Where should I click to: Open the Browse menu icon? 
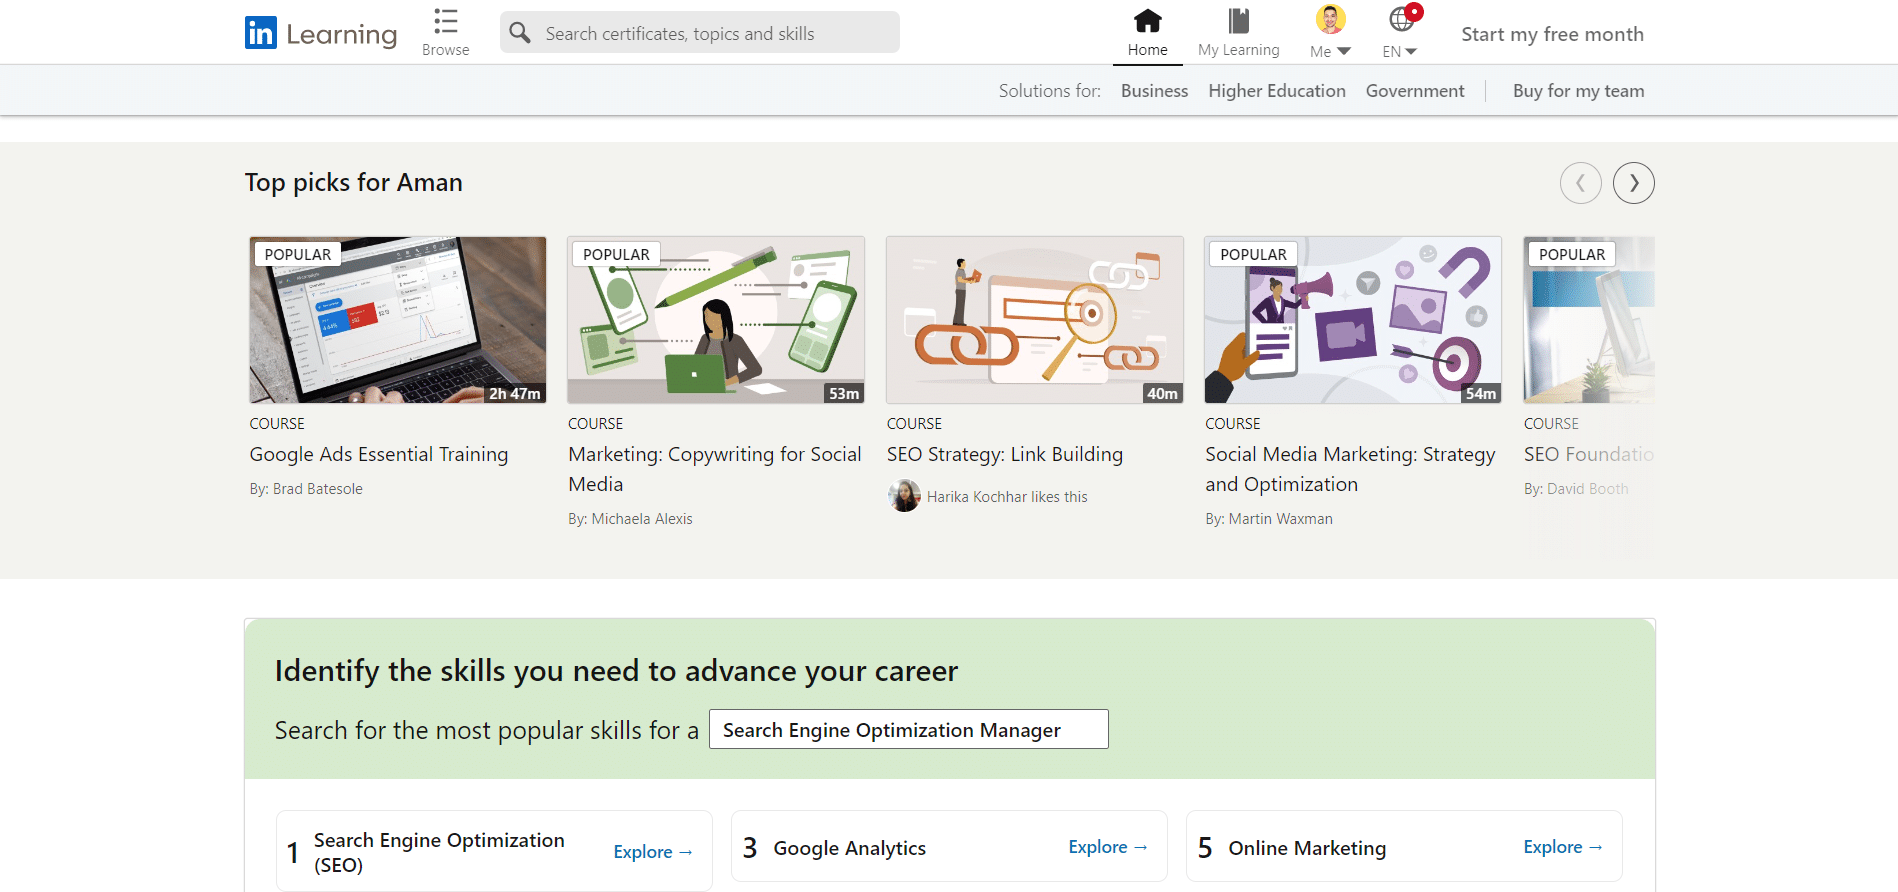[x=446, y=21]
